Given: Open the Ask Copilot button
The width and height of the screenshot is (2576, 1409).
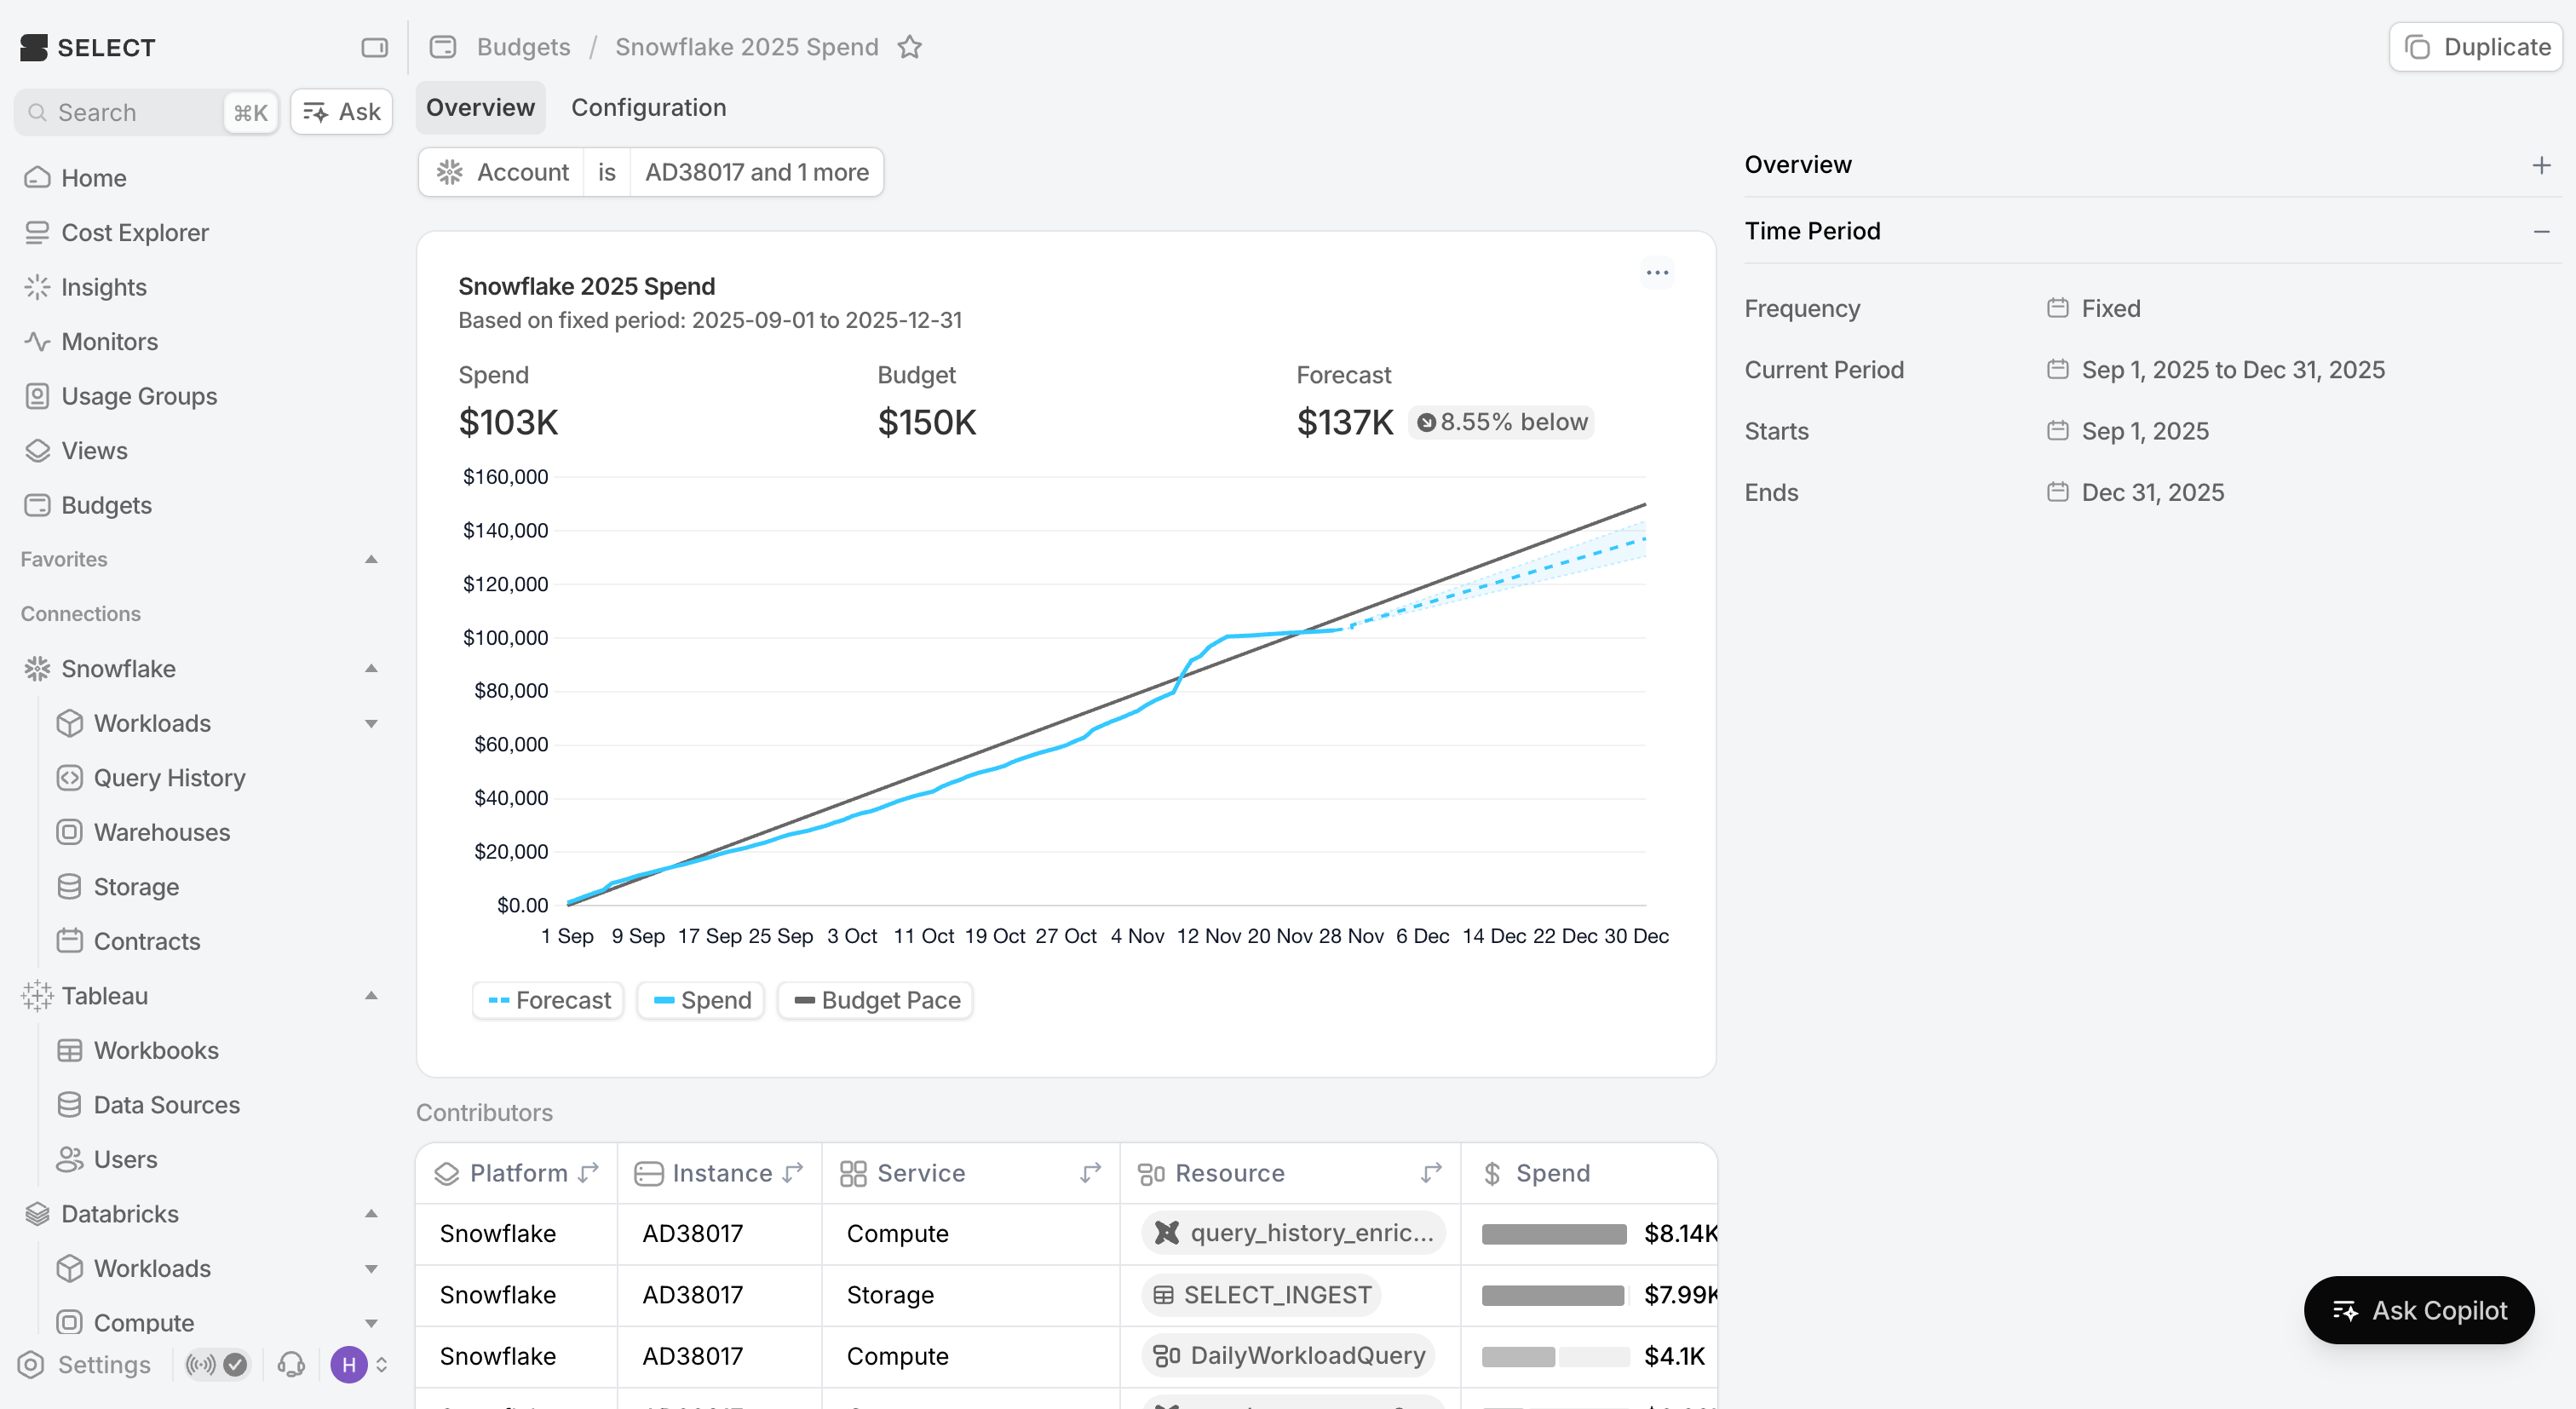Looking at the screenshot, I should tap(2419, 1310).
